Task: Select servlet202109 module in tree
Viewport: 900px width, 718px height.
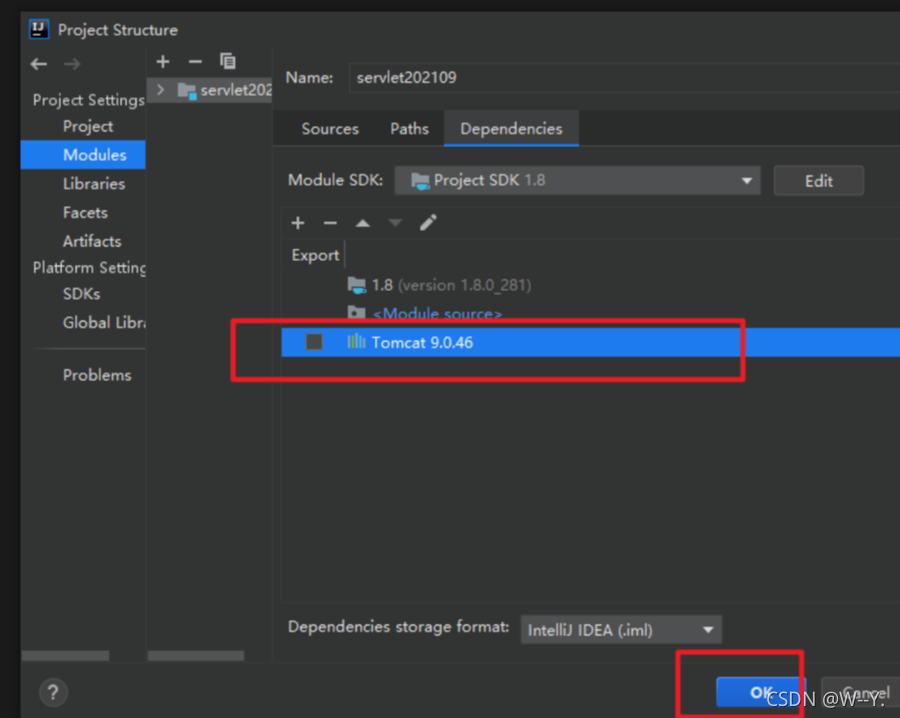Action: (210, 90)
